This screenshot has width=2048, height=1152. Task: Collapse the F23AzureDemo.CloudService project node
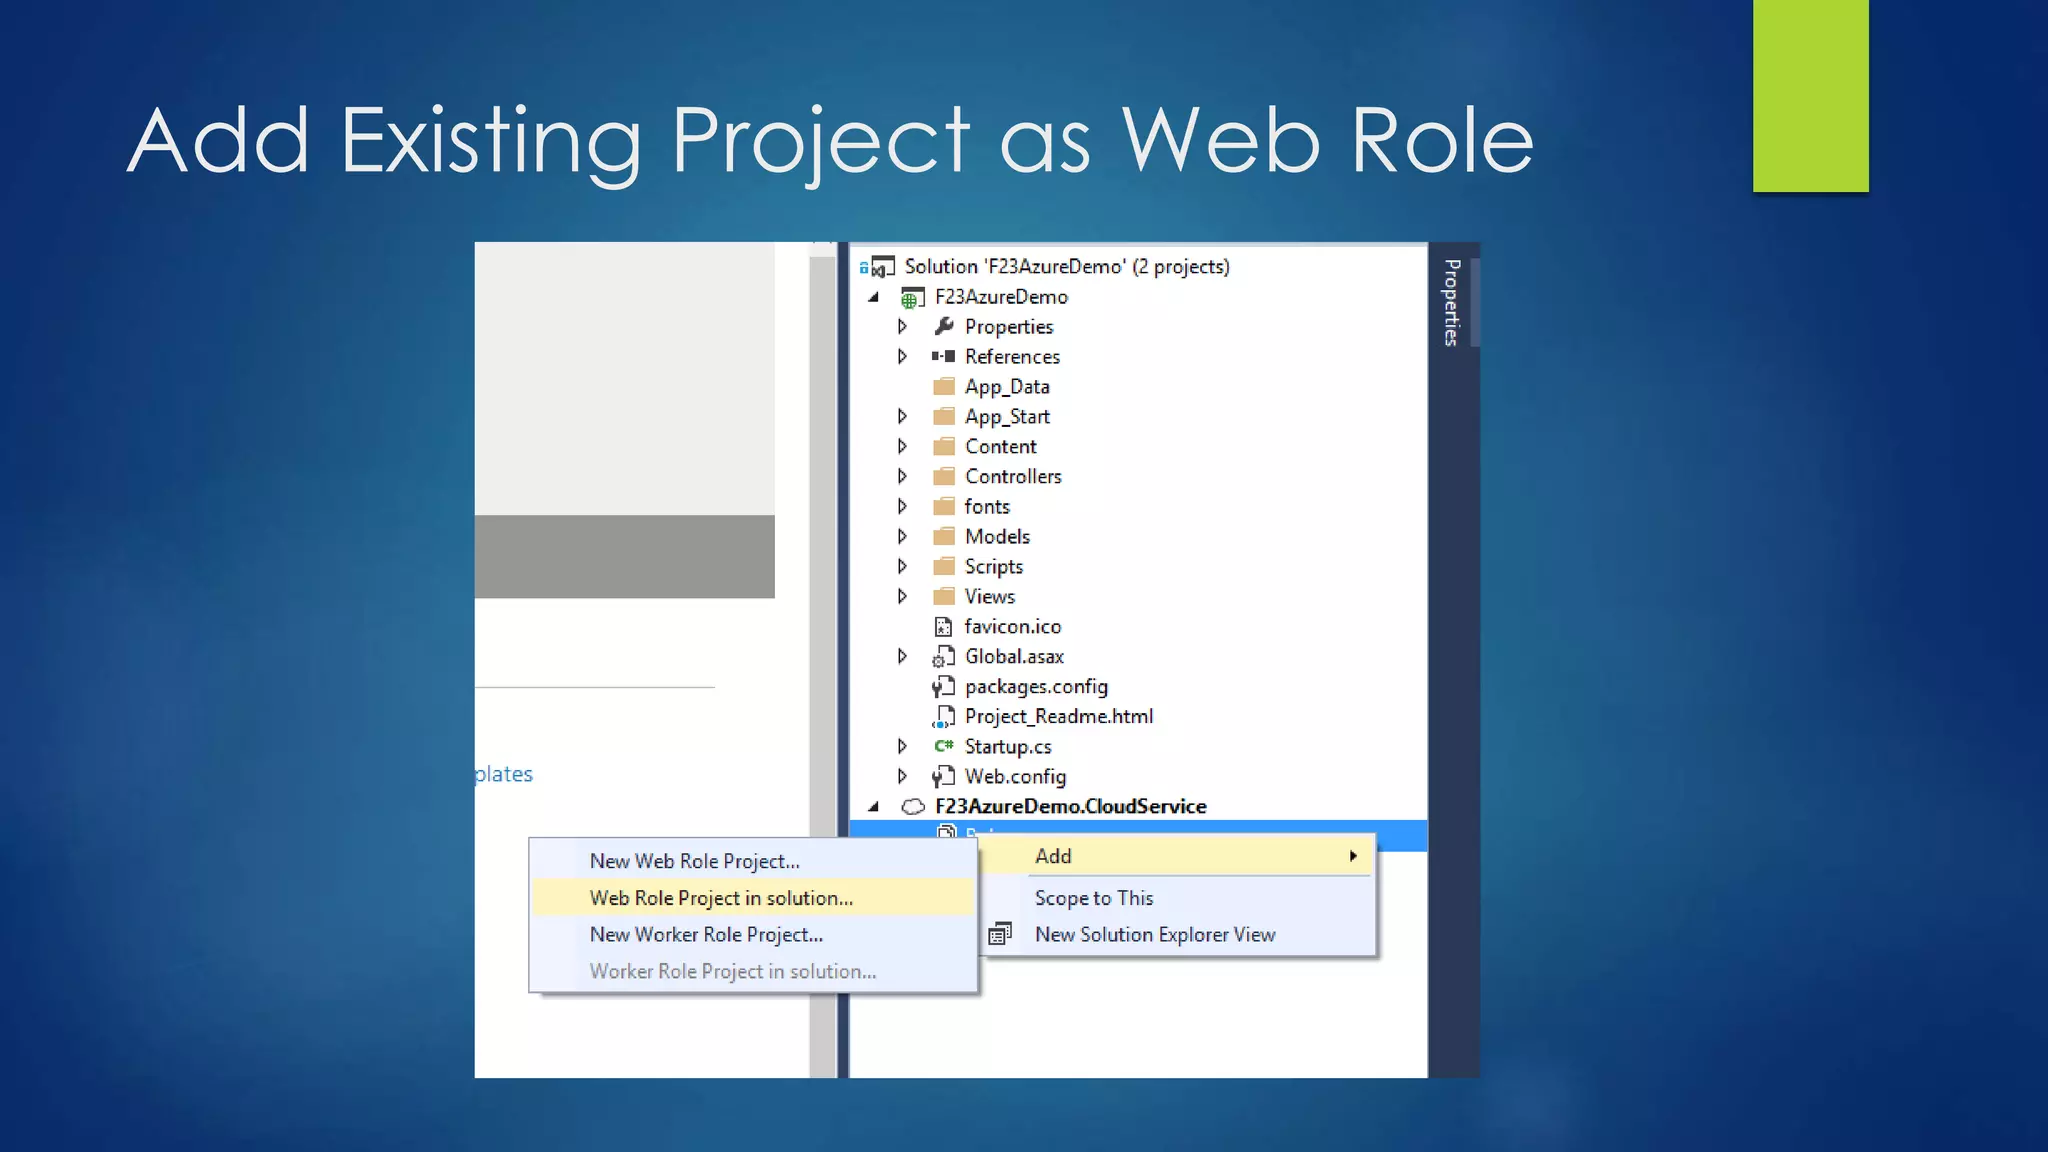874,806
